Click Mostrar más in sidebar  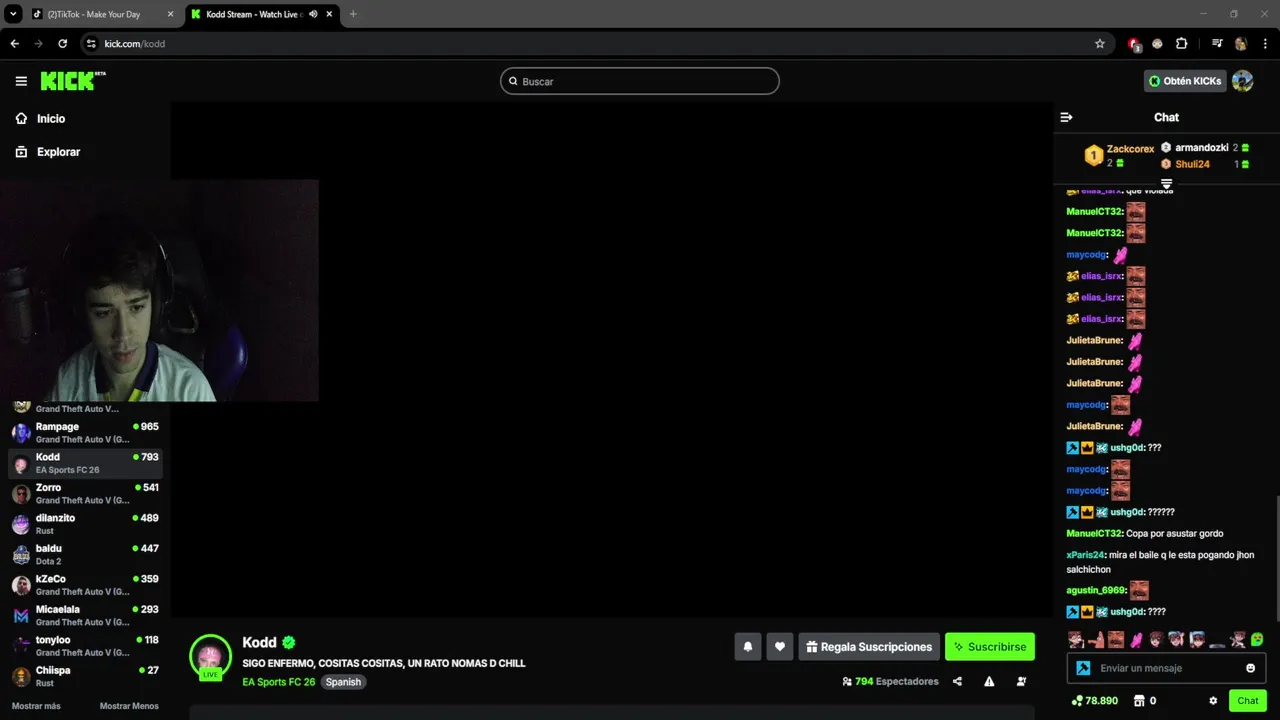click(36, 706)
